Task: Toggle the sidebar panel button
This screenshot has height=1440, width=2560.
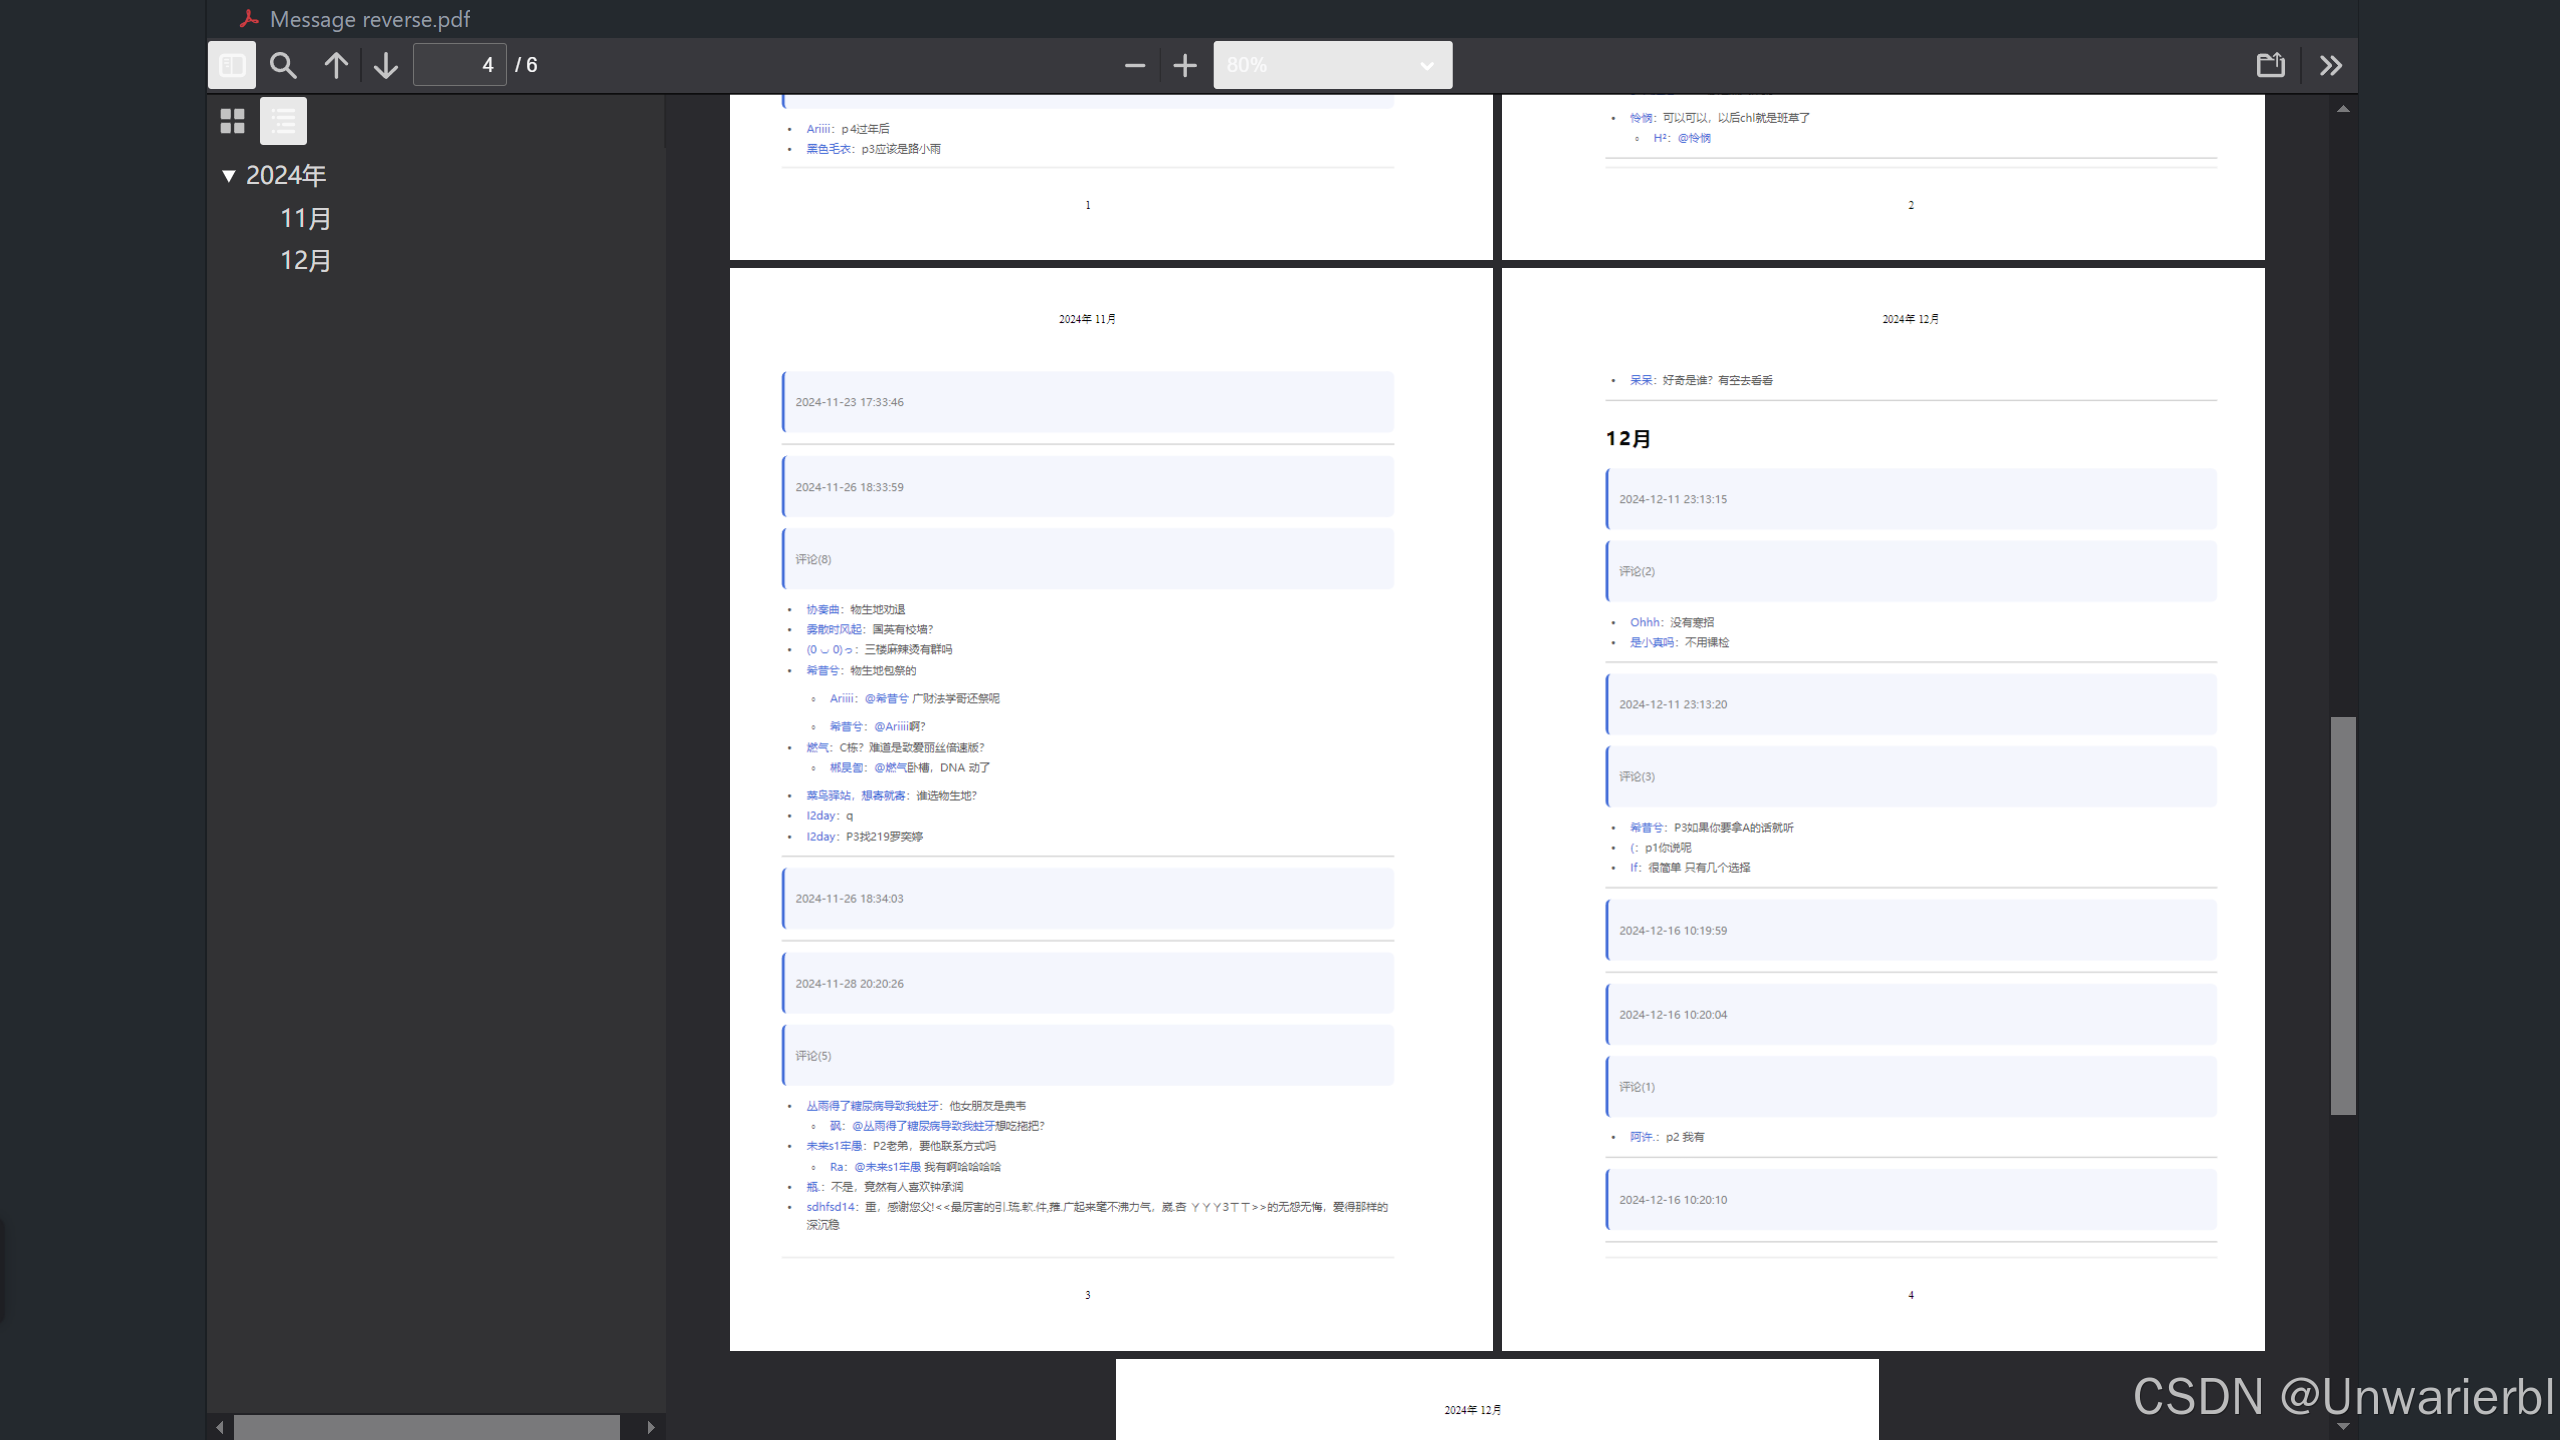Action: coord(232,65)
